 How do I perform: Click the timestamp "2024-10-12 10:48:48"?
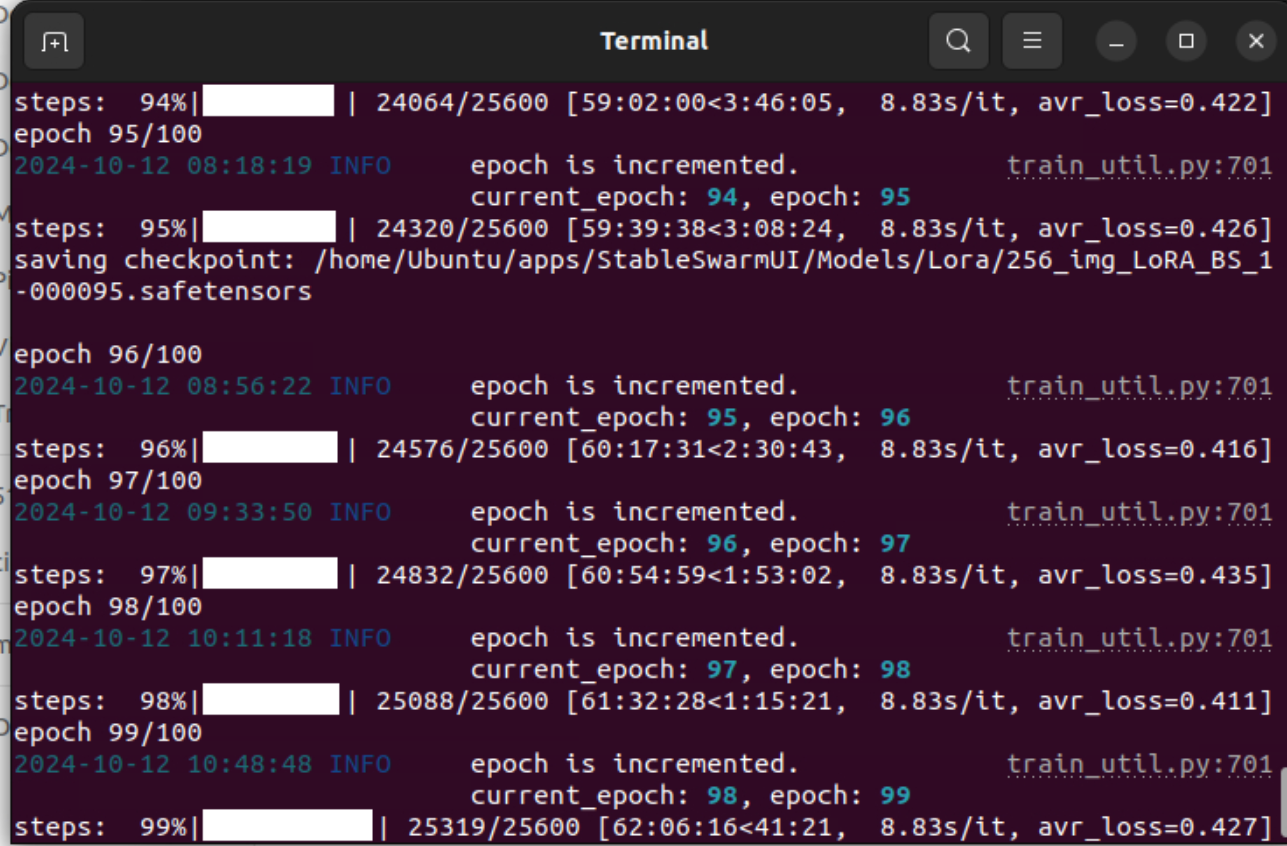pos(163,764)
